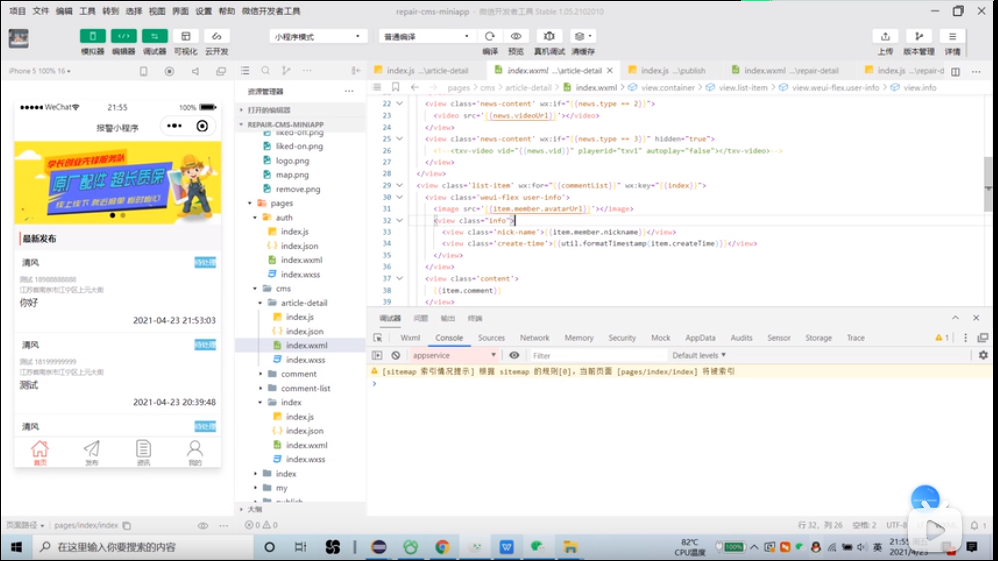Screen dimensions: 998x561
Task: Click the preview eye icon
Action: (516, 36)
